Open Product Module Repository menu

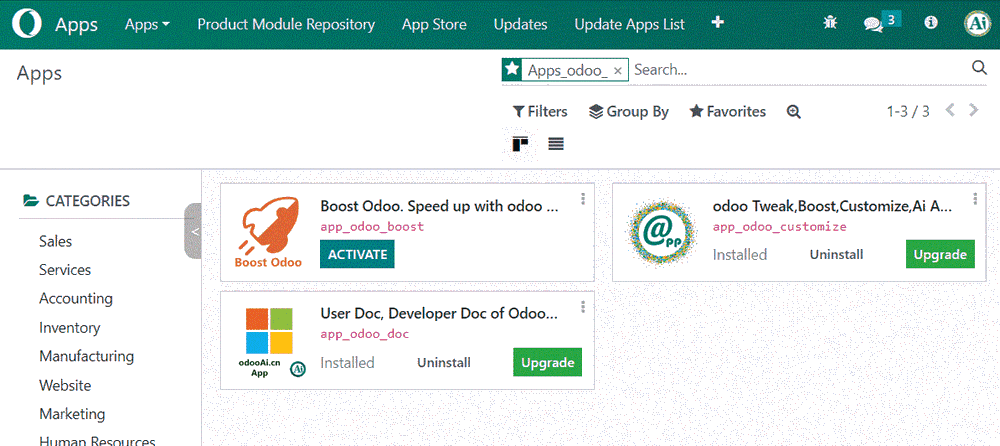click(286, 24)
